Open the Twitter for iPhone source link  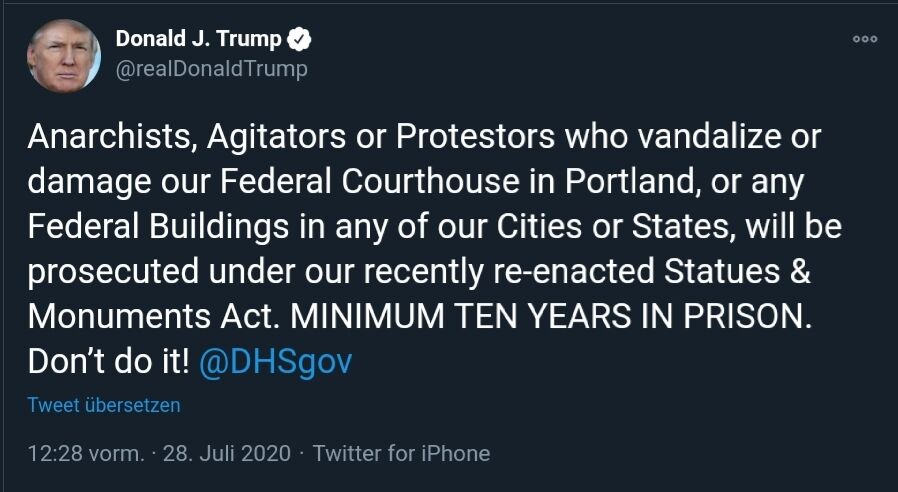401,453
